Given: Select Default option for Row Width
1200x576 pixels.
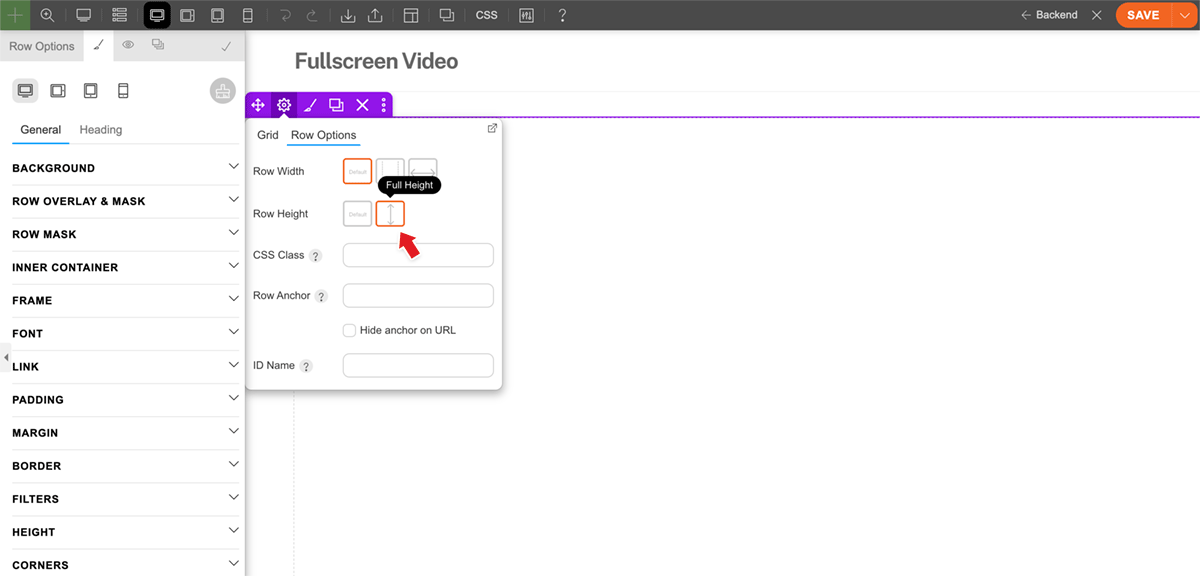Looking at the screenshot, I should click(x=357, y=172).
